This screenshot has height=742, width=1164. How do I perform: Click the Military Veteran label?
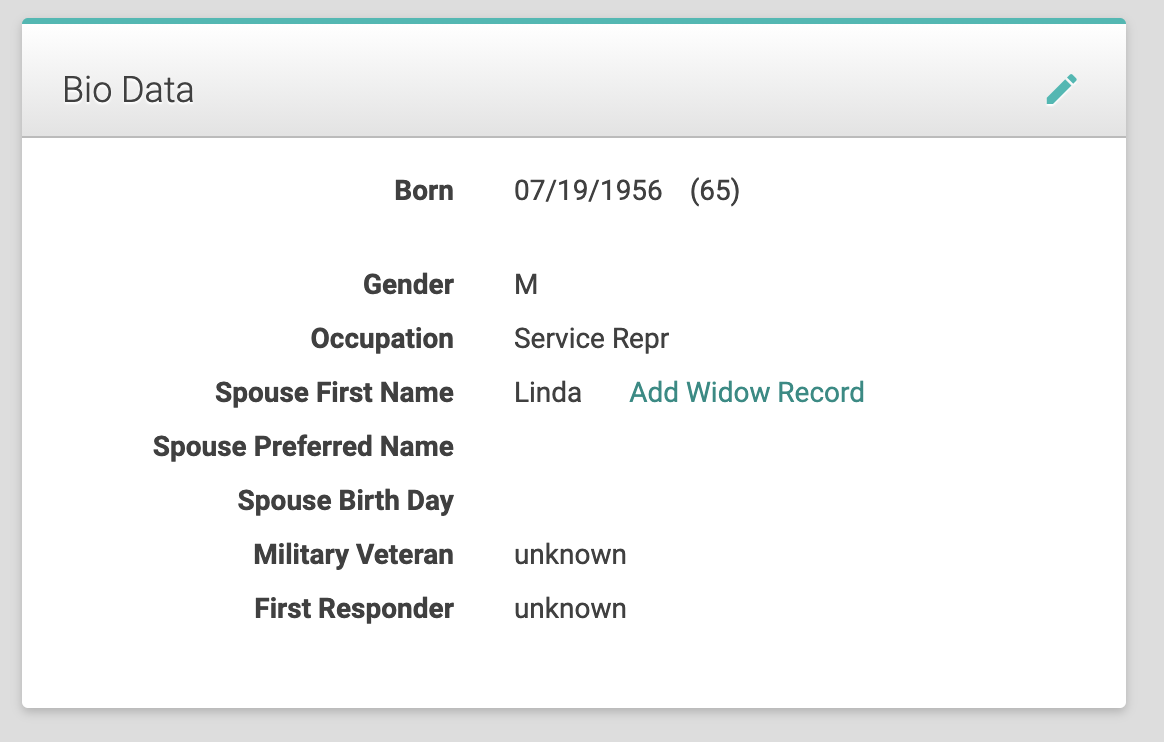(353, 555)
